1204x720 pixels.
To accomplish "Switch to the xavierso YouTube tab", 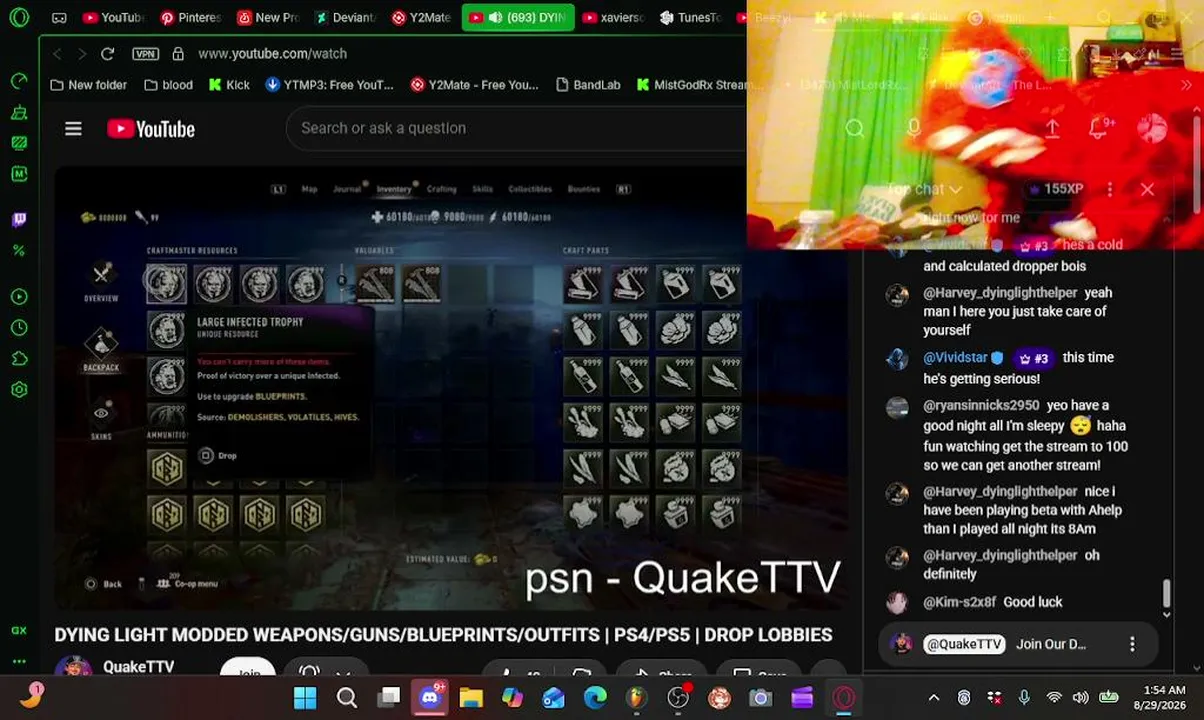I will pos(614,17).
